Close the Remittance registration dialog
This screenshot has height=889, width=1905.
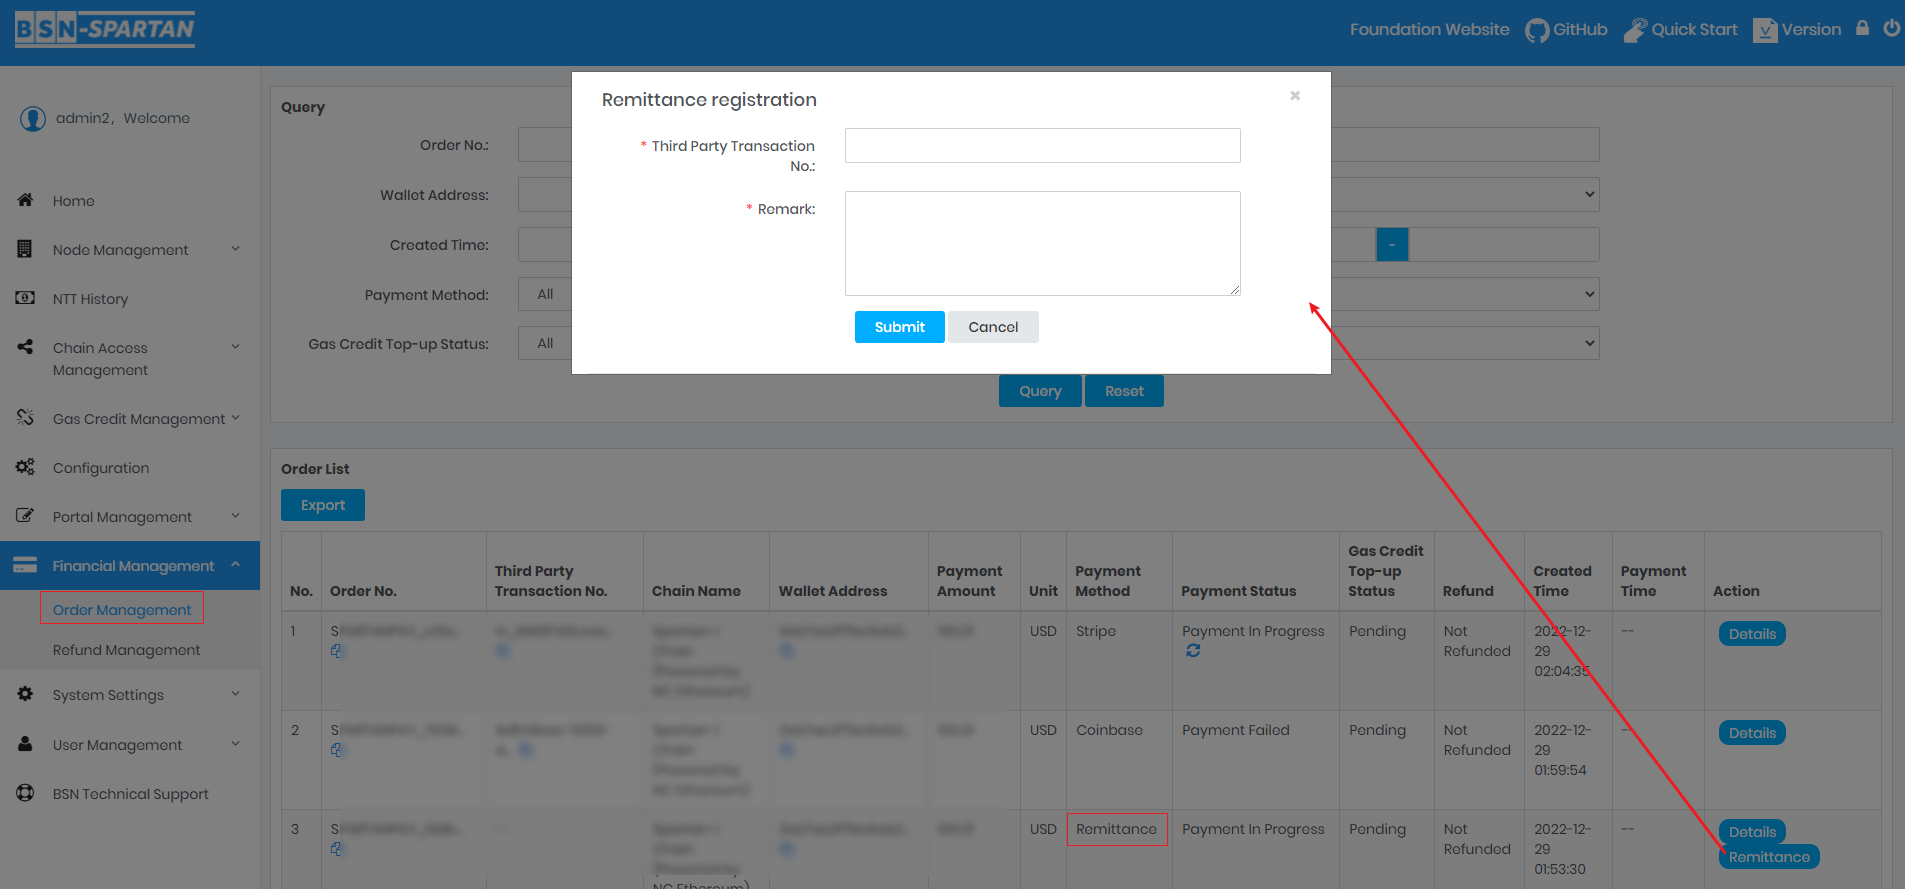[x=1295, y=96]
